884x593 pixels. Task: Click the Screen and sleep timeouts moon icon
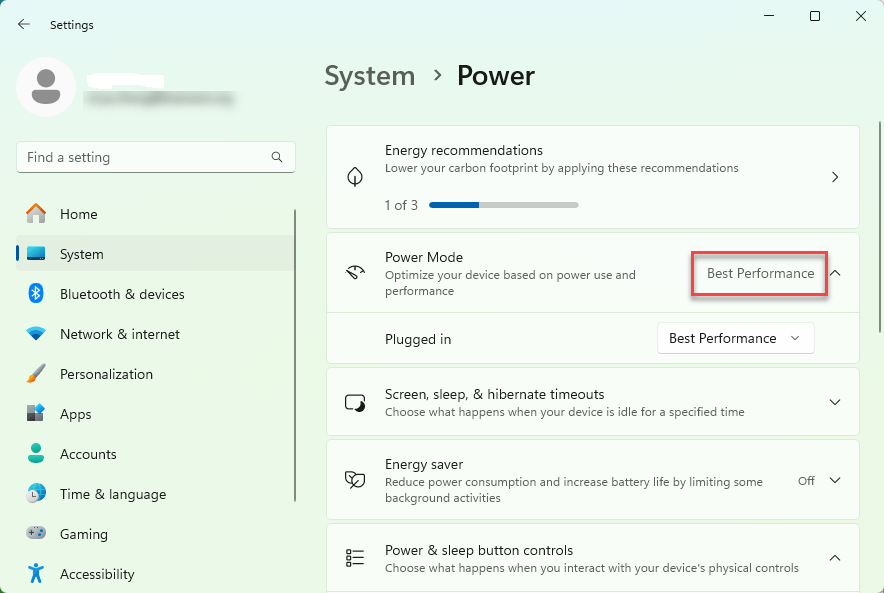(x=354, y=402)
